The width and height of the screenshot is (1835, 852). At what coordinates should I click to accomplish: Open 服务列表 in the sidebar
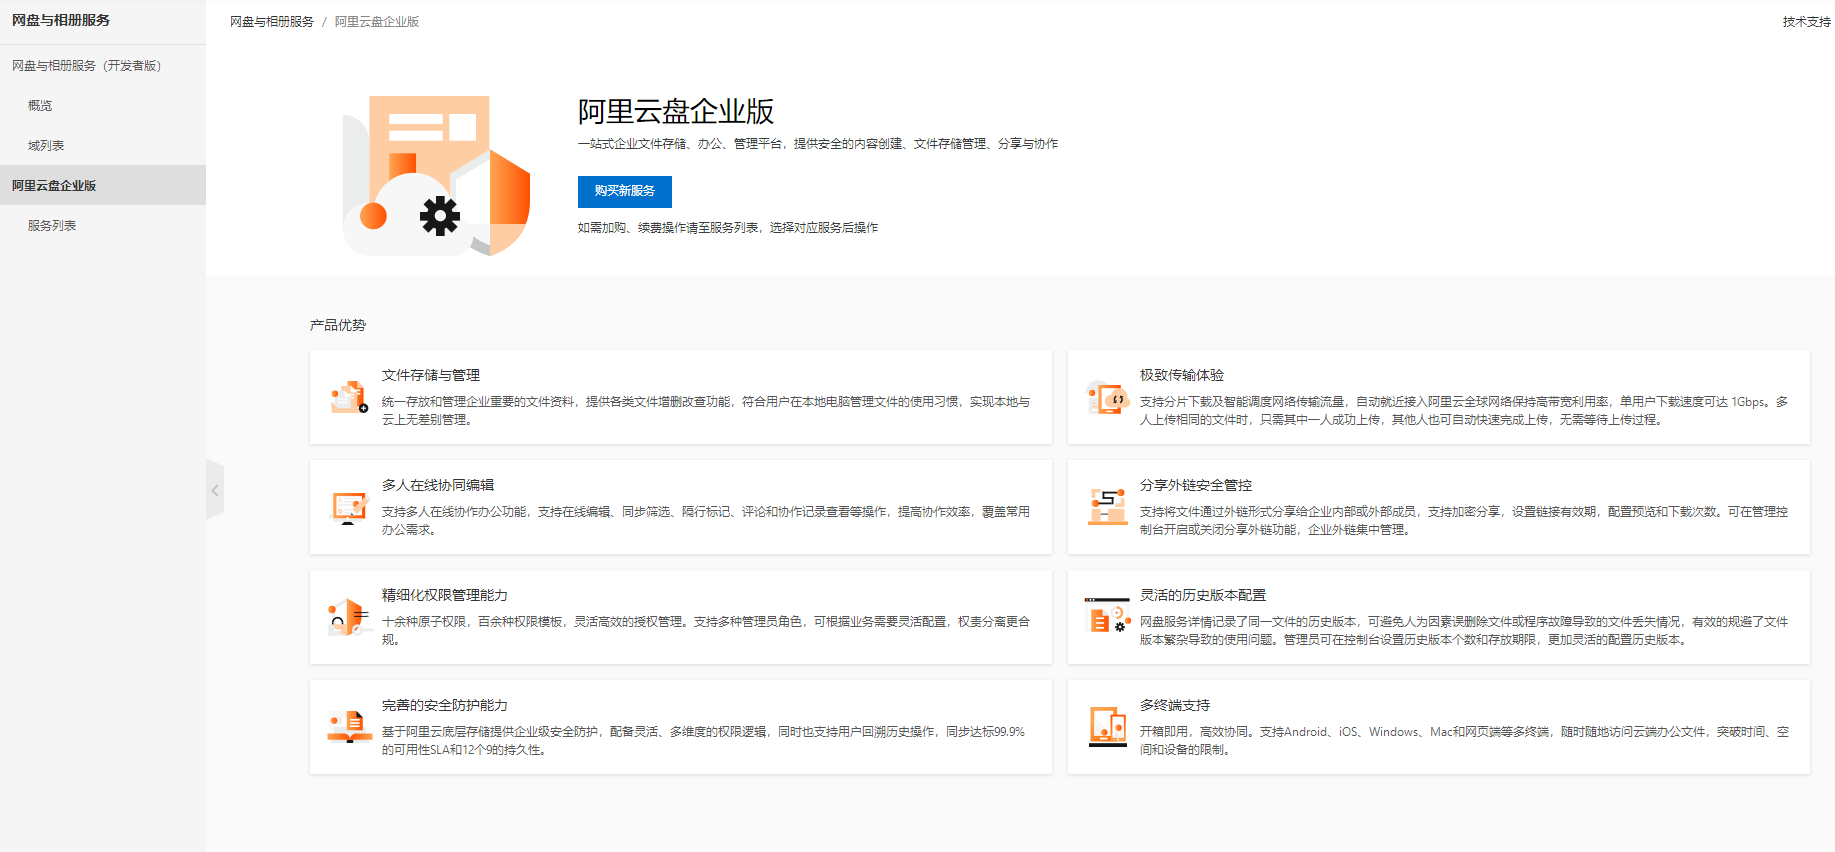(52, 225)
